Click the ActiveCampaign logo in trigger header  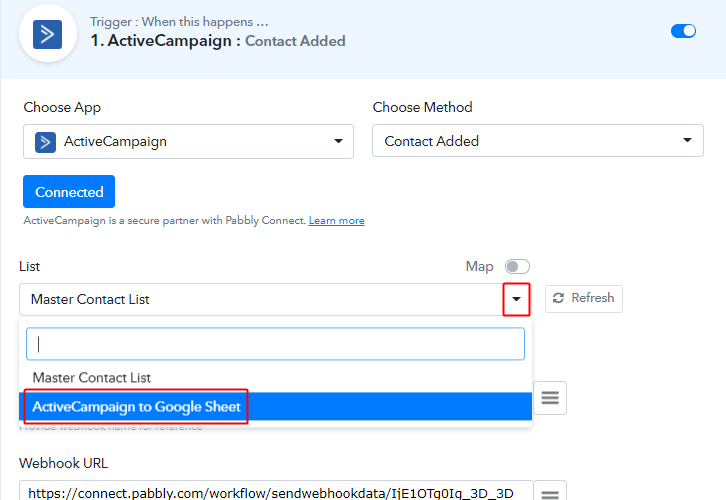coord(47,34)
